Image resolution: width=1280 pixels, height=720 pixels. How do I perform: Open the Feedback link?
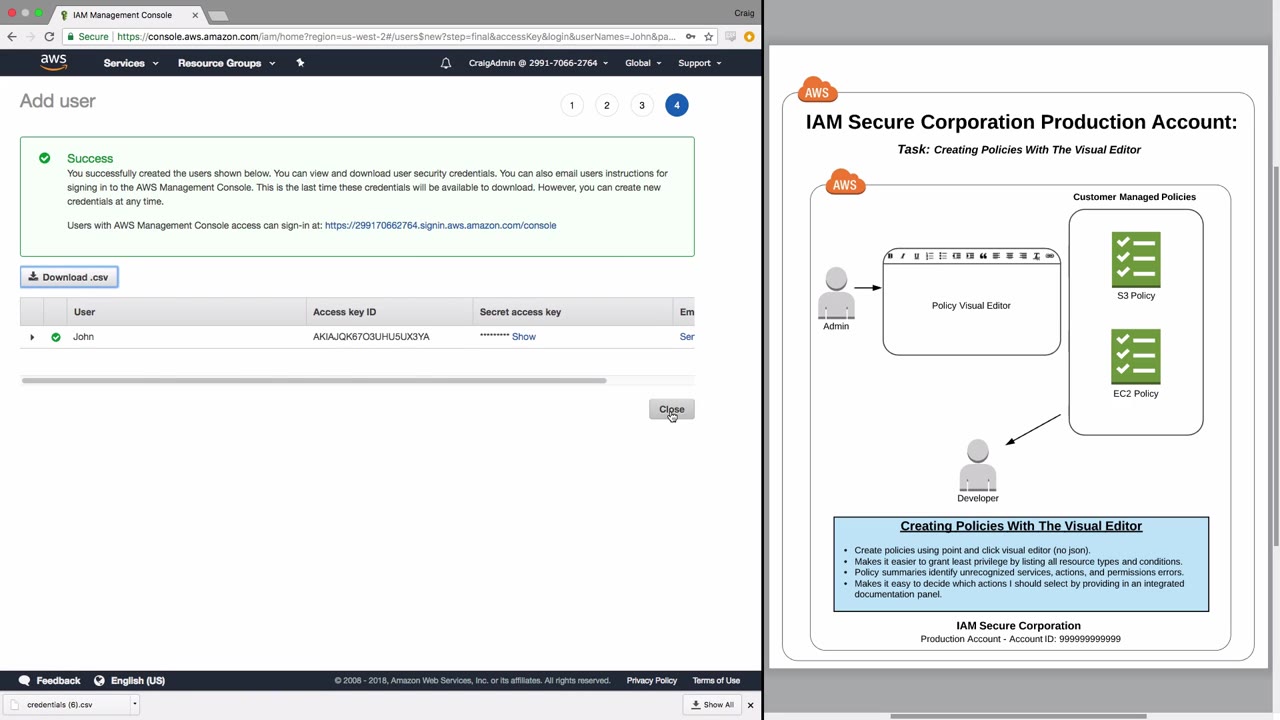tap(49, 681)
